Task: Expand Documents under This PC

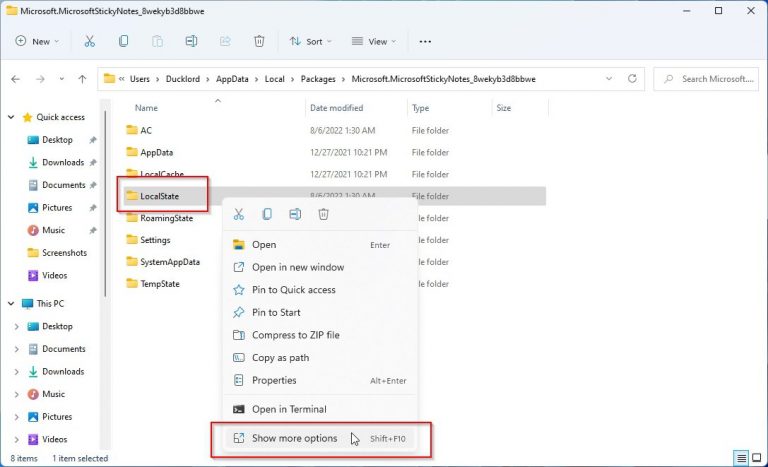Action: [x=17, y=349]
